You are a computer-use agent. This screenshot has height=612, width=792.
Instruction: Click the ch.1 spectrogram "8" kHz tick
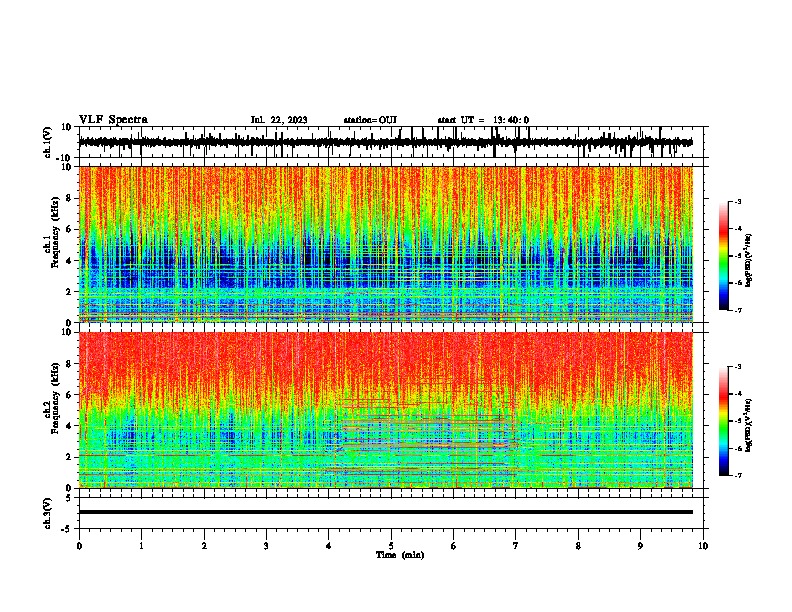point(69,198)
